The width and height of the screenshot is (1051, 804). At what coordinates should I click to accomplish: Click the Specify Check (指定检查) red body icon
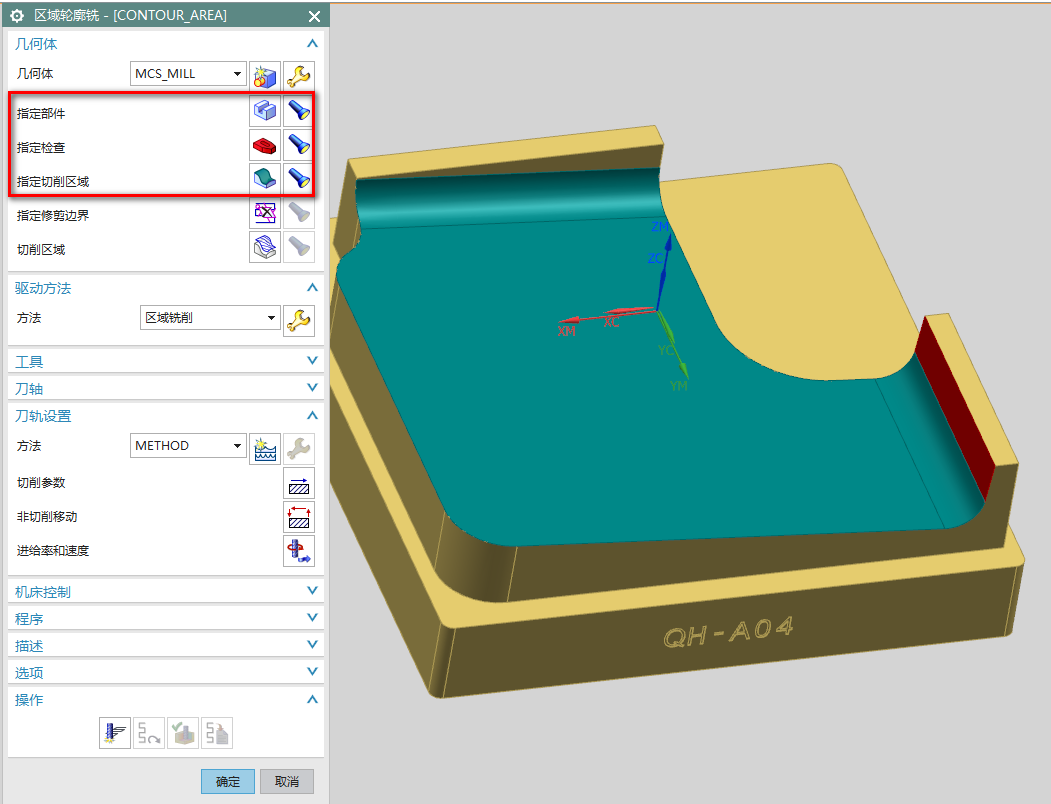(x=264, y=146)
